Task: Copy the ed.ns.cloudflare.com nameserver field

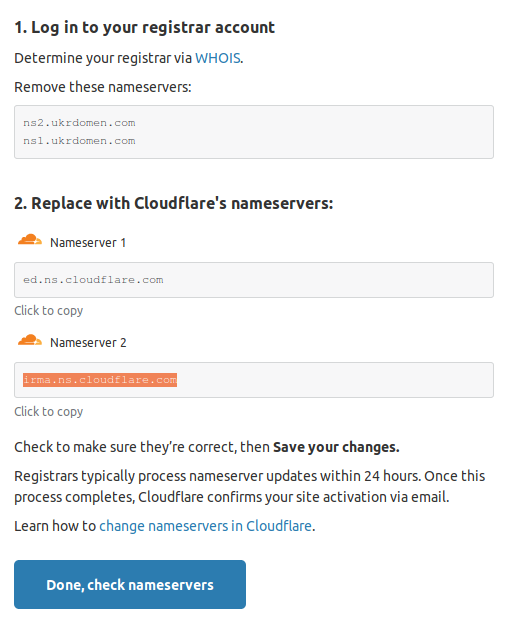Action: pyautogui.click(x=254, y=280)
